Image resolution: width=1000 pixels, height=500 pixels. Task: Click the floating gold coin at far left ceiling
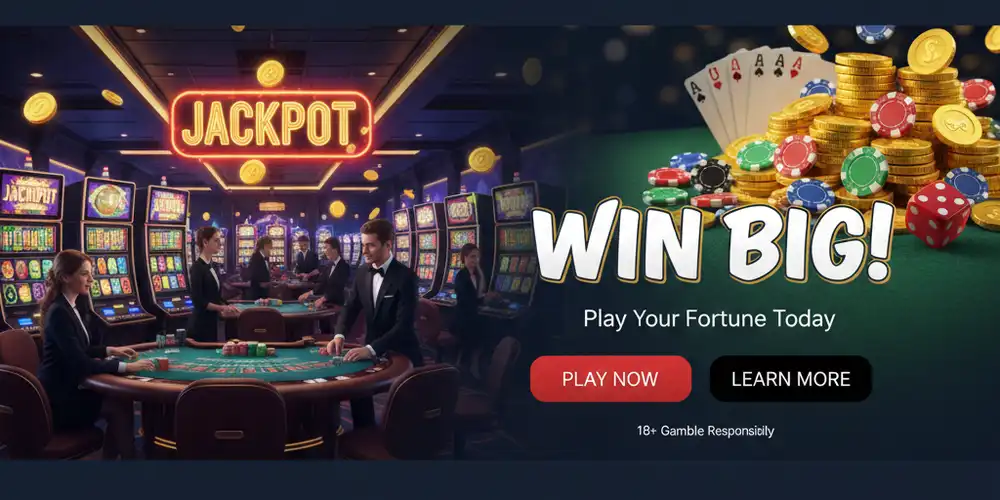40,107
